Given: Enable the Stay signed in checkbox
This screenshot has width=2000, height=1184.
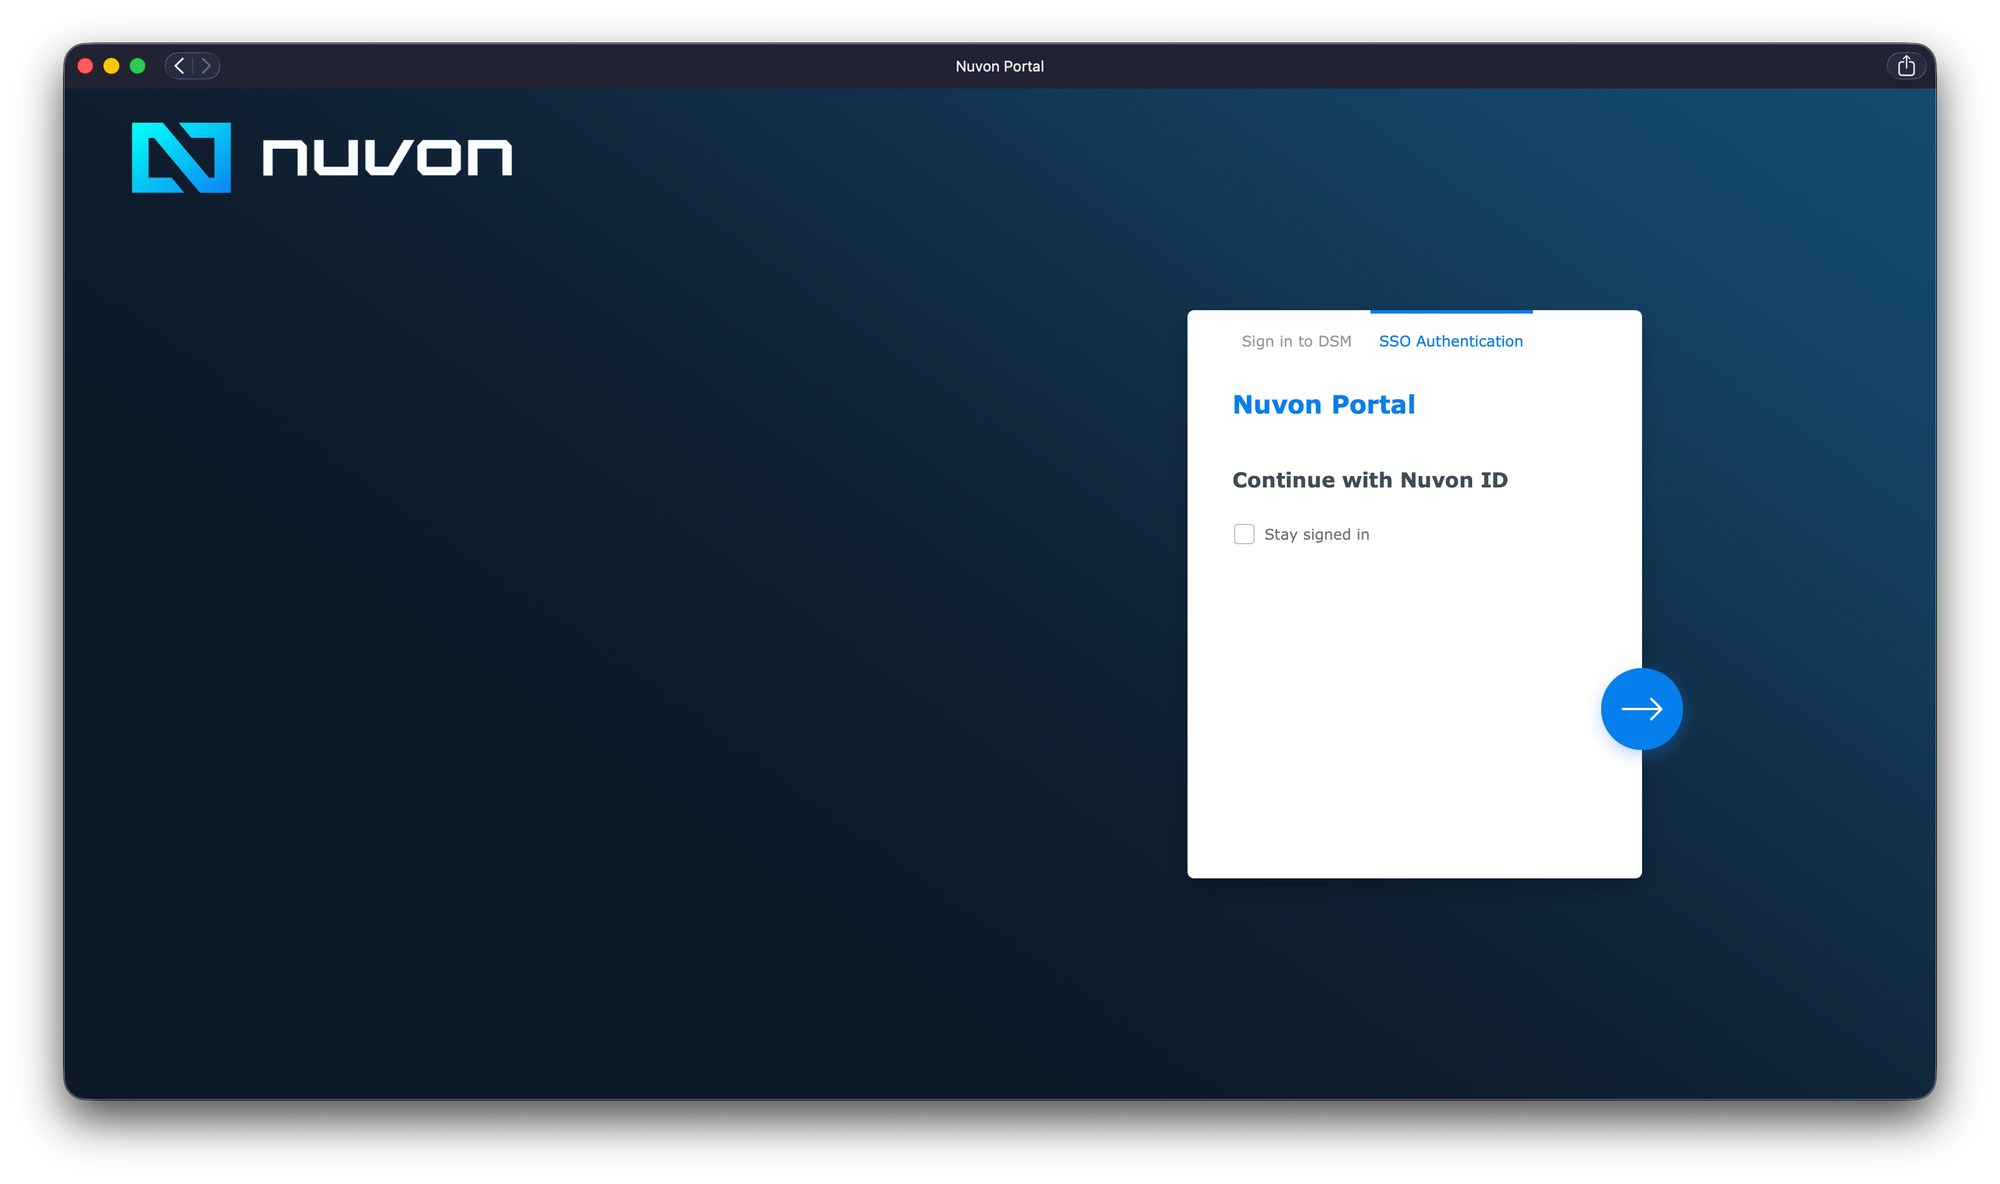Looking at the screenshot, I should click(x=1244, y=534).
